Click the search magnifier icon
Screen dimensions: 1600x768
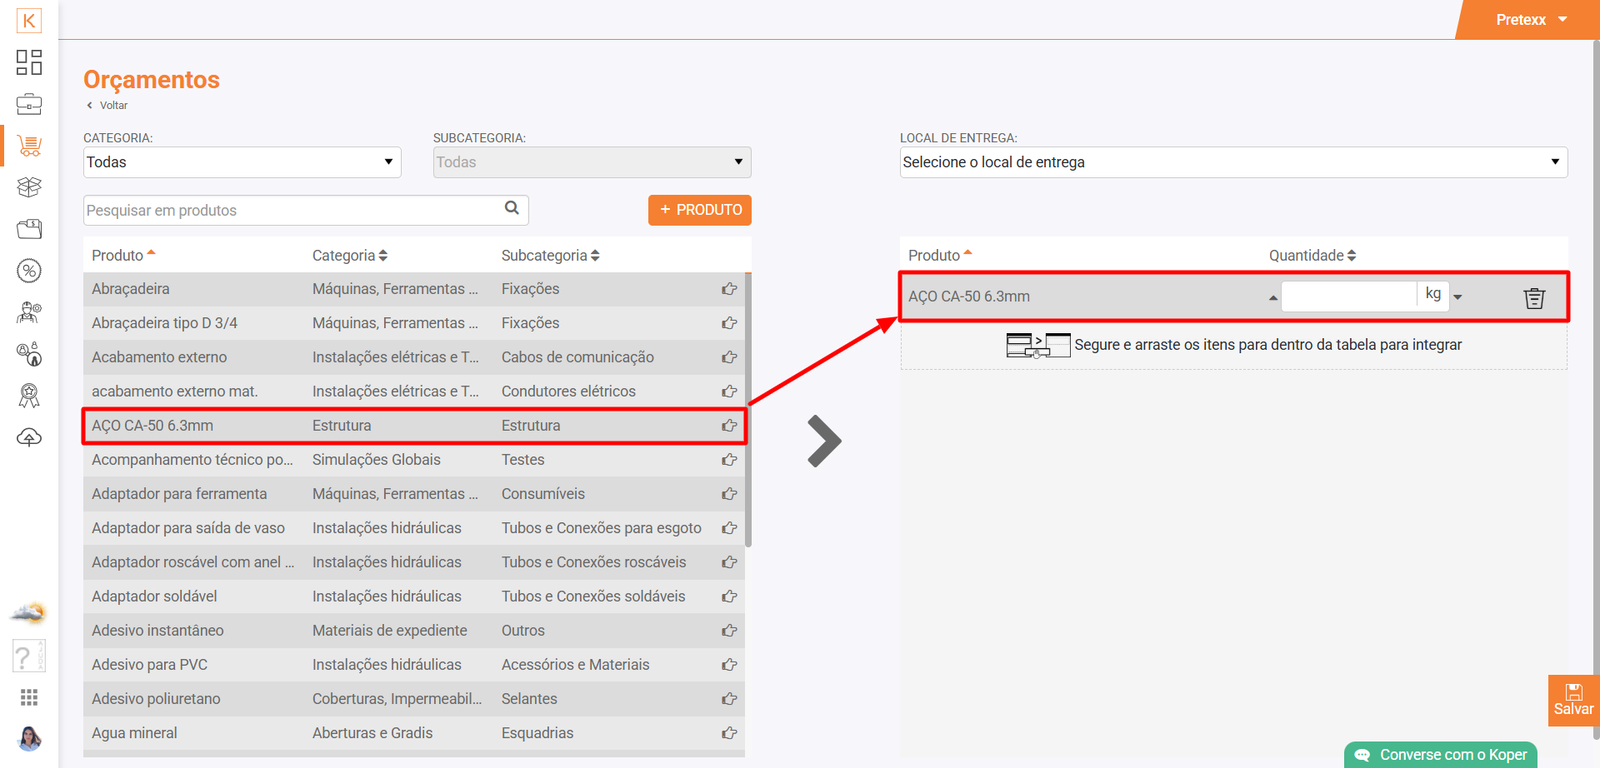512,208
